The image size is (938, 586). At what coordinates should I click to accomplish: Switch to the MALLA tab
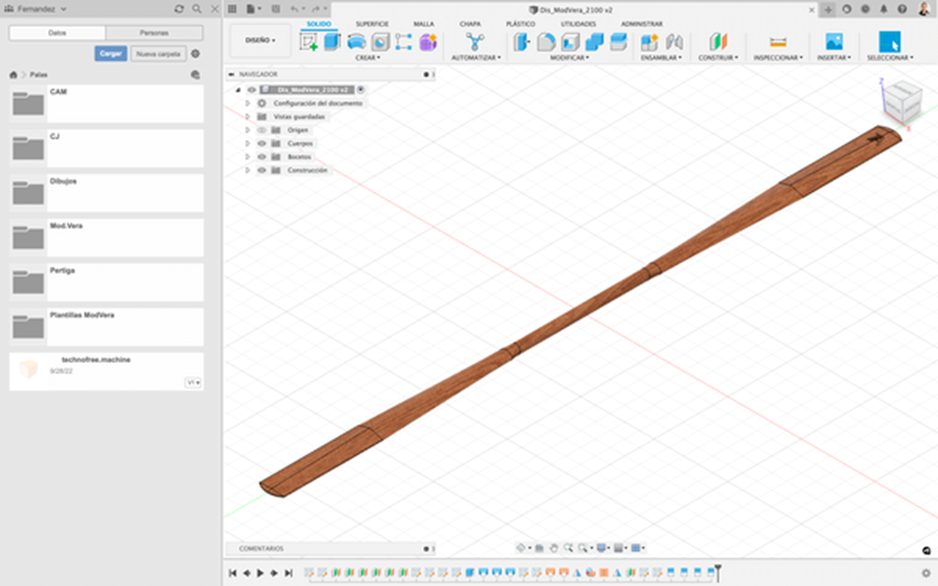[x=424, y=24]
